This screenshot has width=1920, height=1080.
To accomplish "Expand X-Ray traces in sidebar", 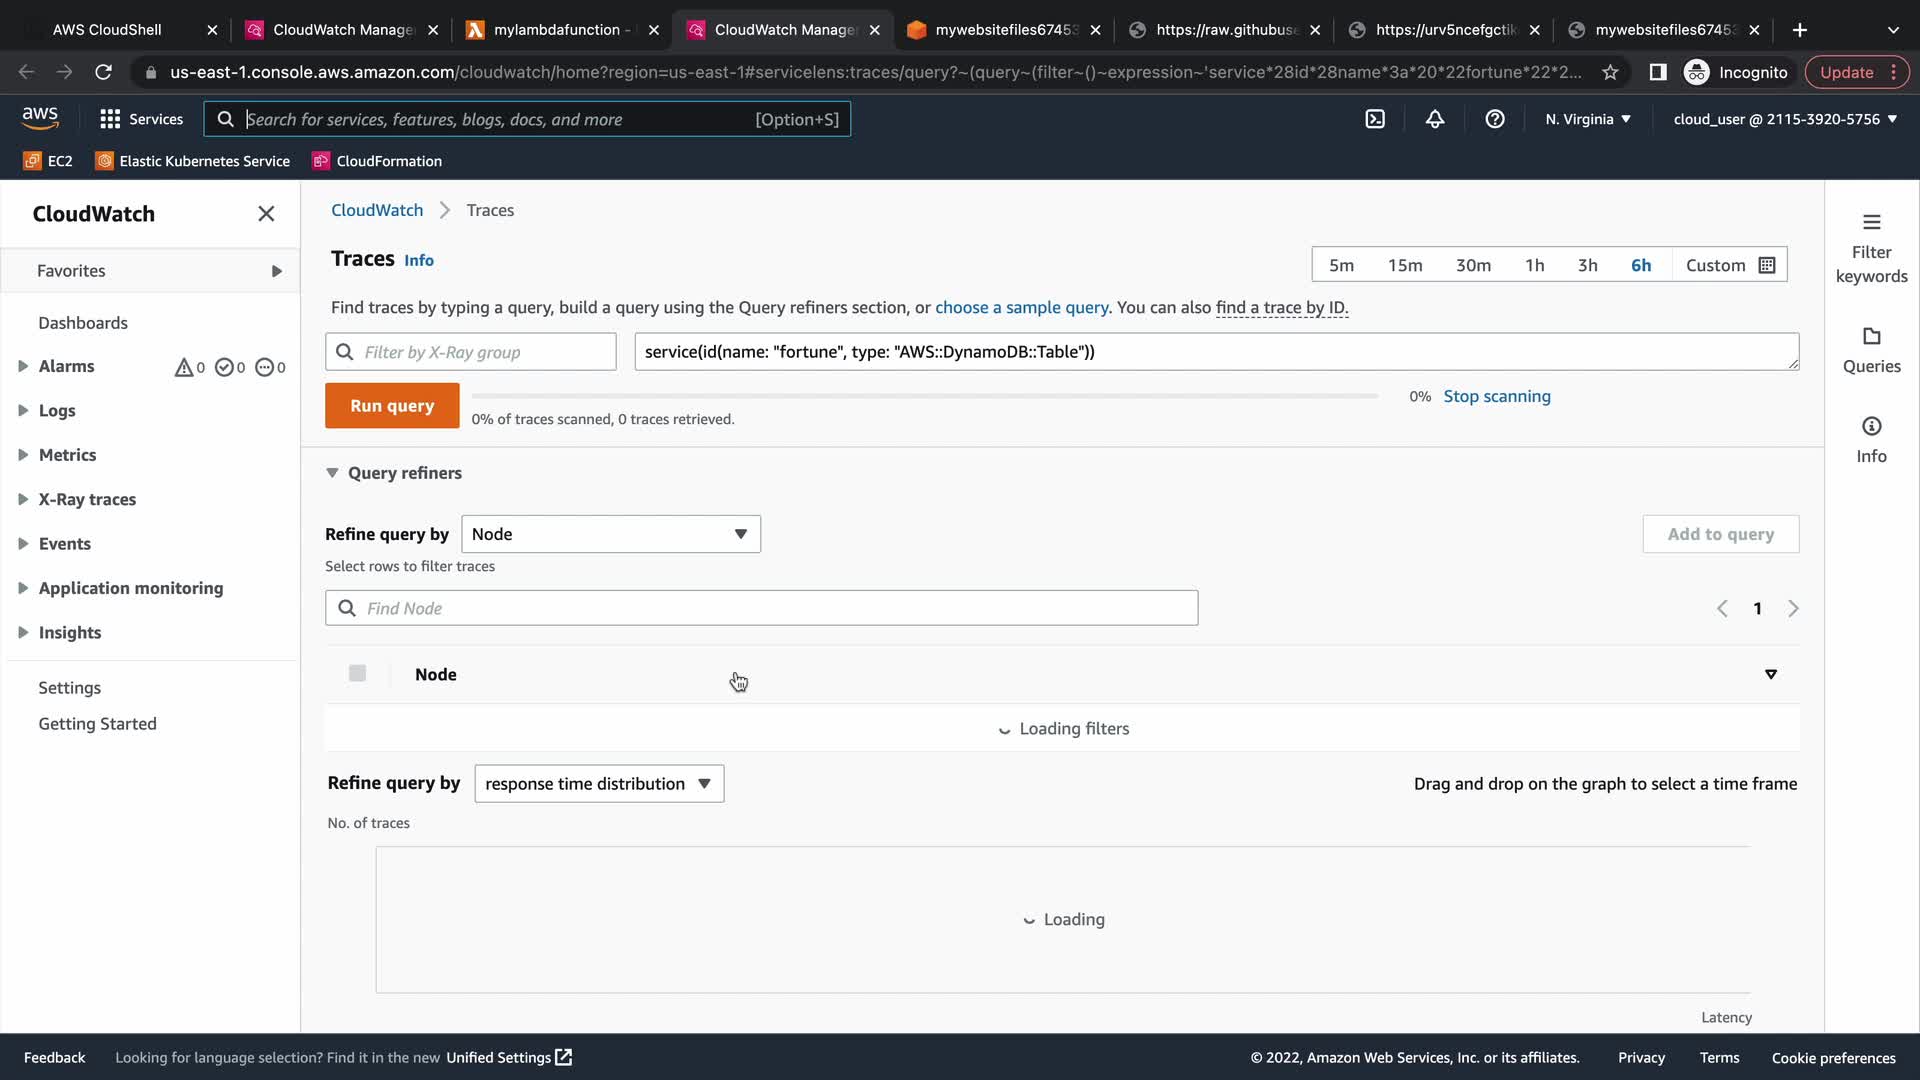I will [x=23, y=499].
